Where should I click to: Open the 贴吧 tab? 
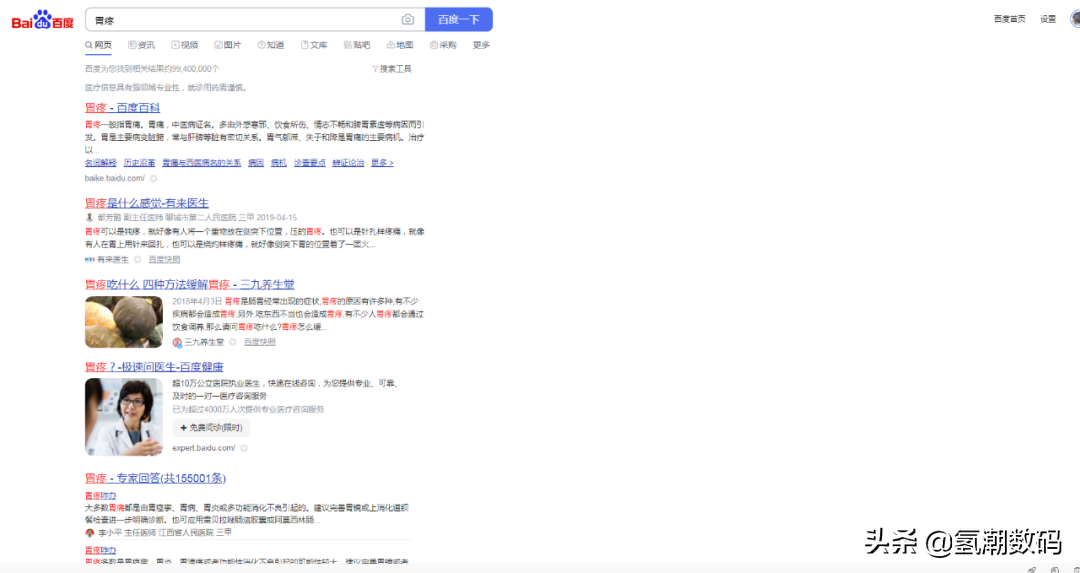point(357,45)
